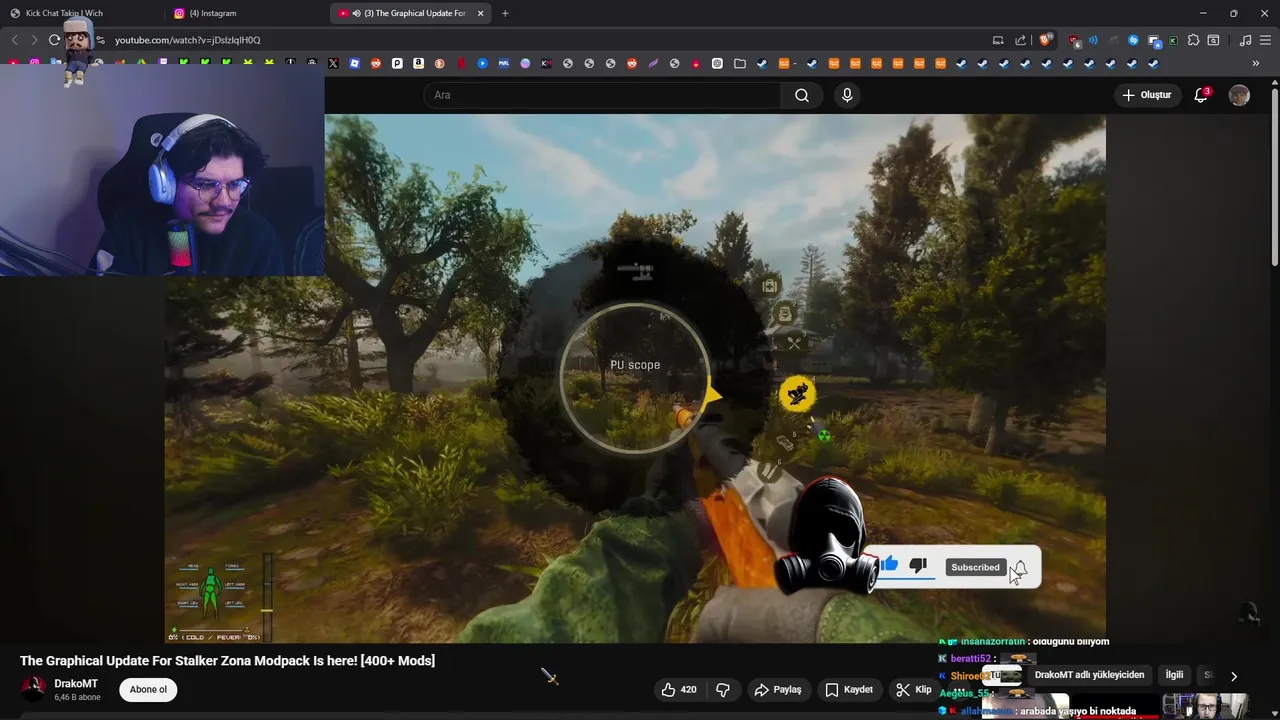The image size is (1280, 720).
Task: Open the cast/media screen icon in address bar
Action: (x=998, y=40)
